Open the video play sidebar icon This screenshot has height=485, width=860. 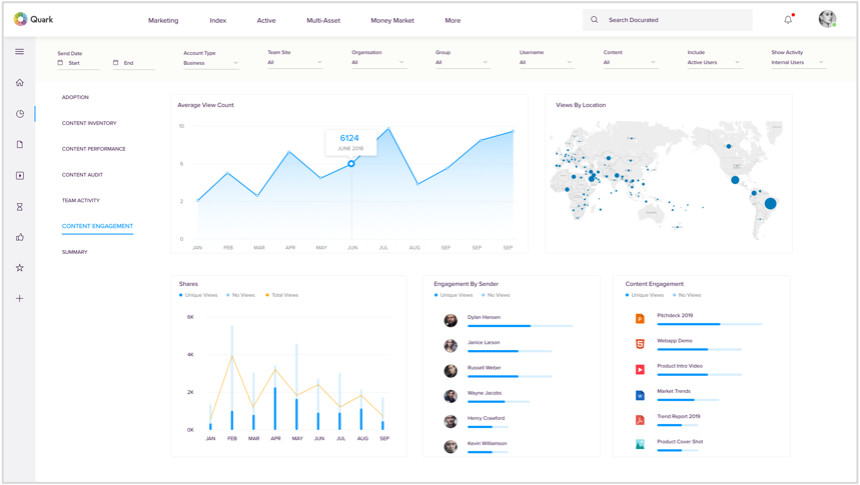pos(20,176)
